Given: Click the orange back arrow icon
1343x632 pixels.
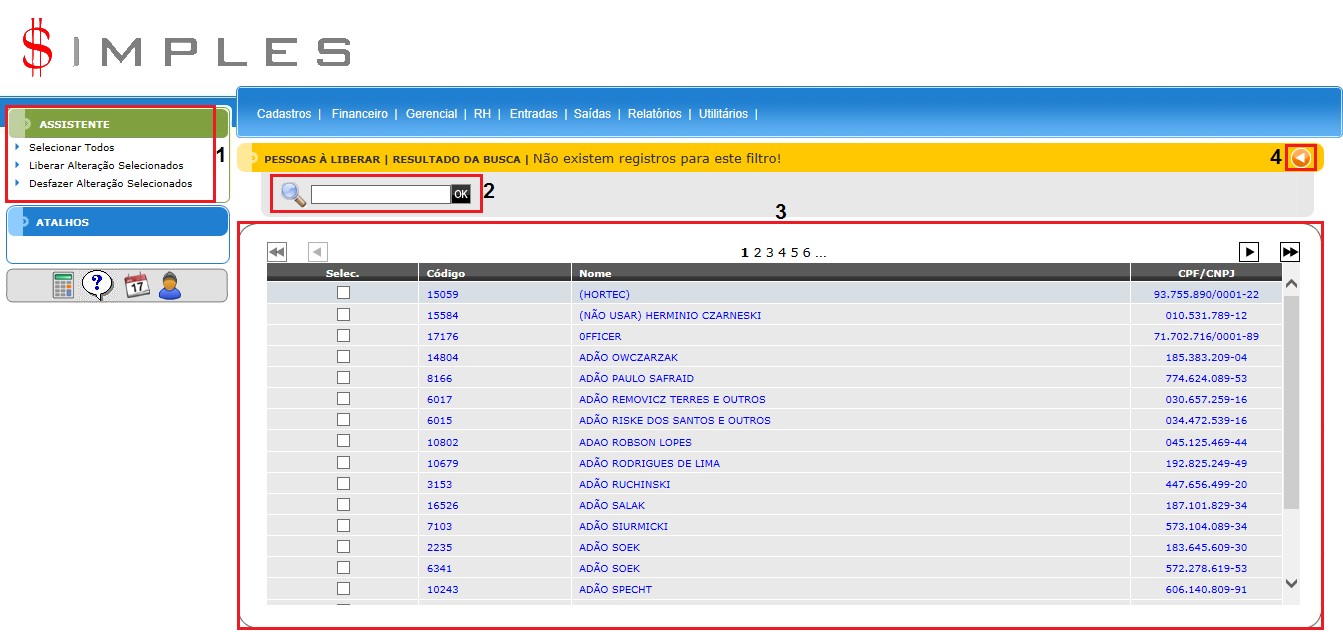Looking at the screenshot, I should click(1301, 157).
